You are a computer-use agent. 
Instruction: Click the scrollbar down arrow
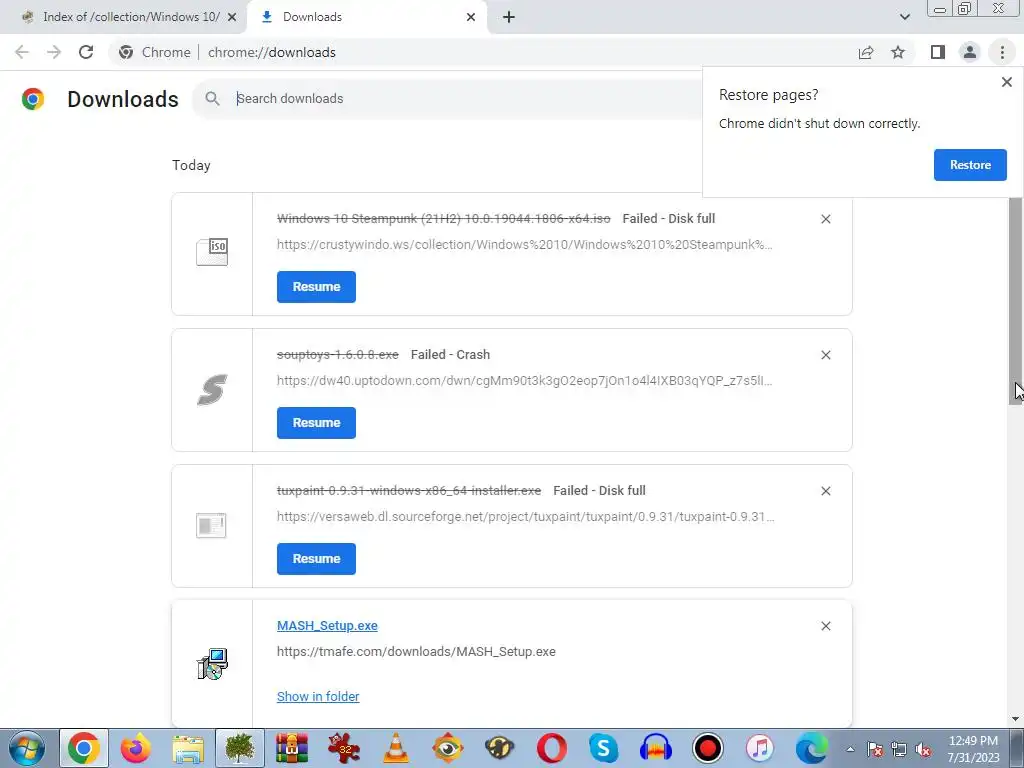(1015, 719)
